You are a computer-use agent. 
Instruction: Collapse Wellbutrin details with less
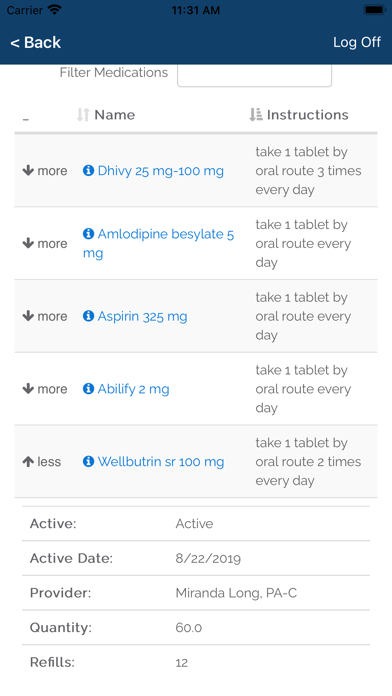click(42, 462)
